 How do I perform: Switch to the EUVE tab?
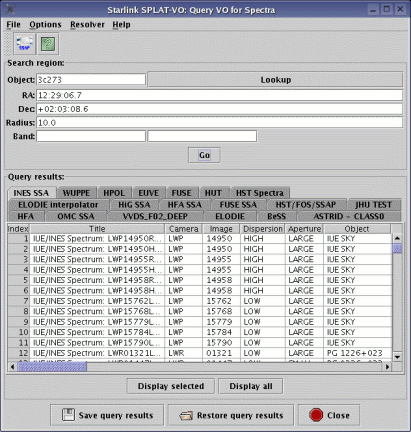point(149,193)
